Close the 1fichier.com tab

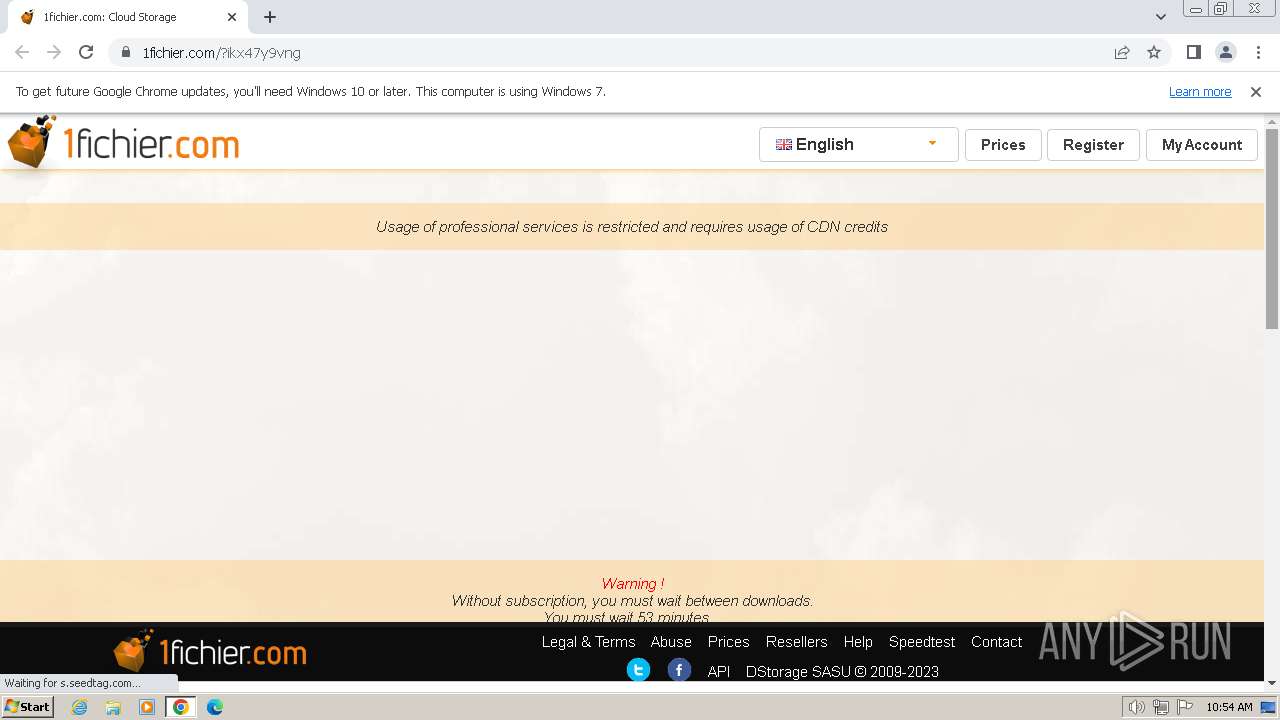pos(231,17)
